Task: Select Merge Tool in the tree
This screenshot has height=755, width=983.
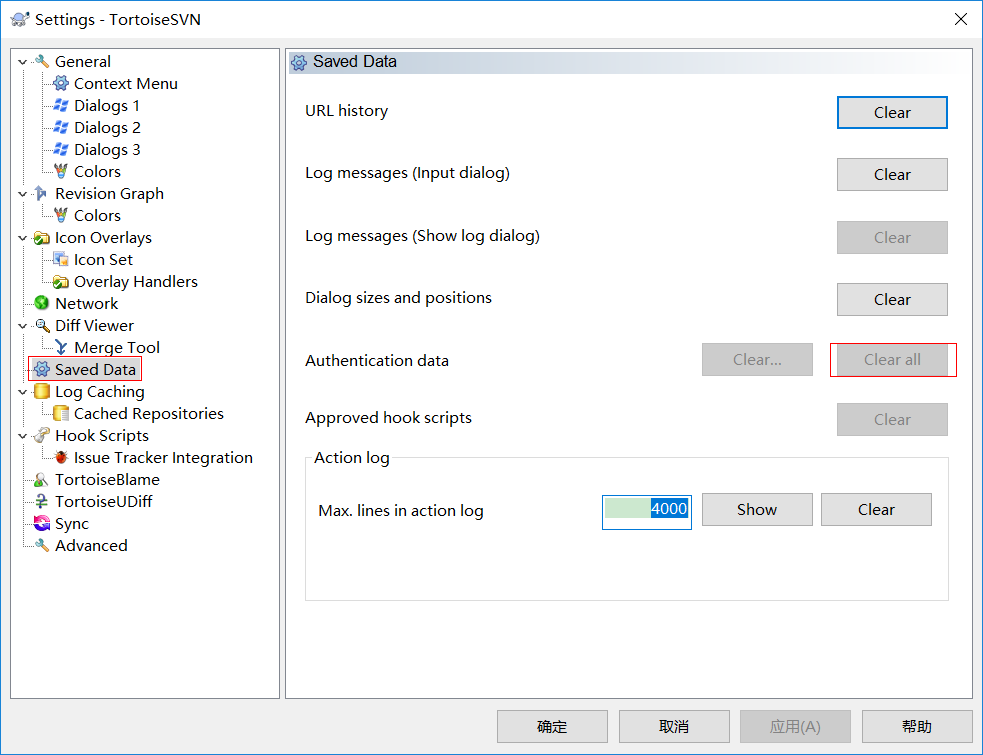Action: coord(117,347)
